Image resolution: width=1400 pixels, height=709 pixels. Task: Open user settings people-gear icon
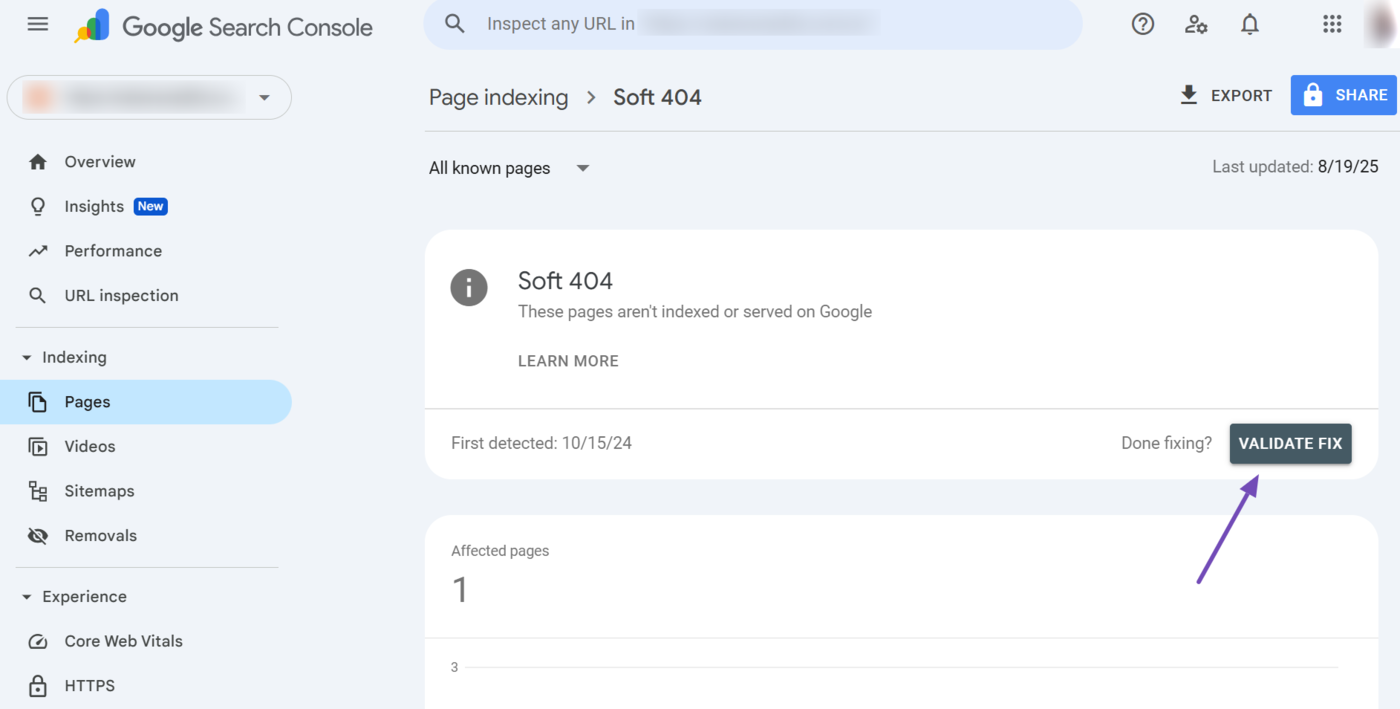point(1196,24)
